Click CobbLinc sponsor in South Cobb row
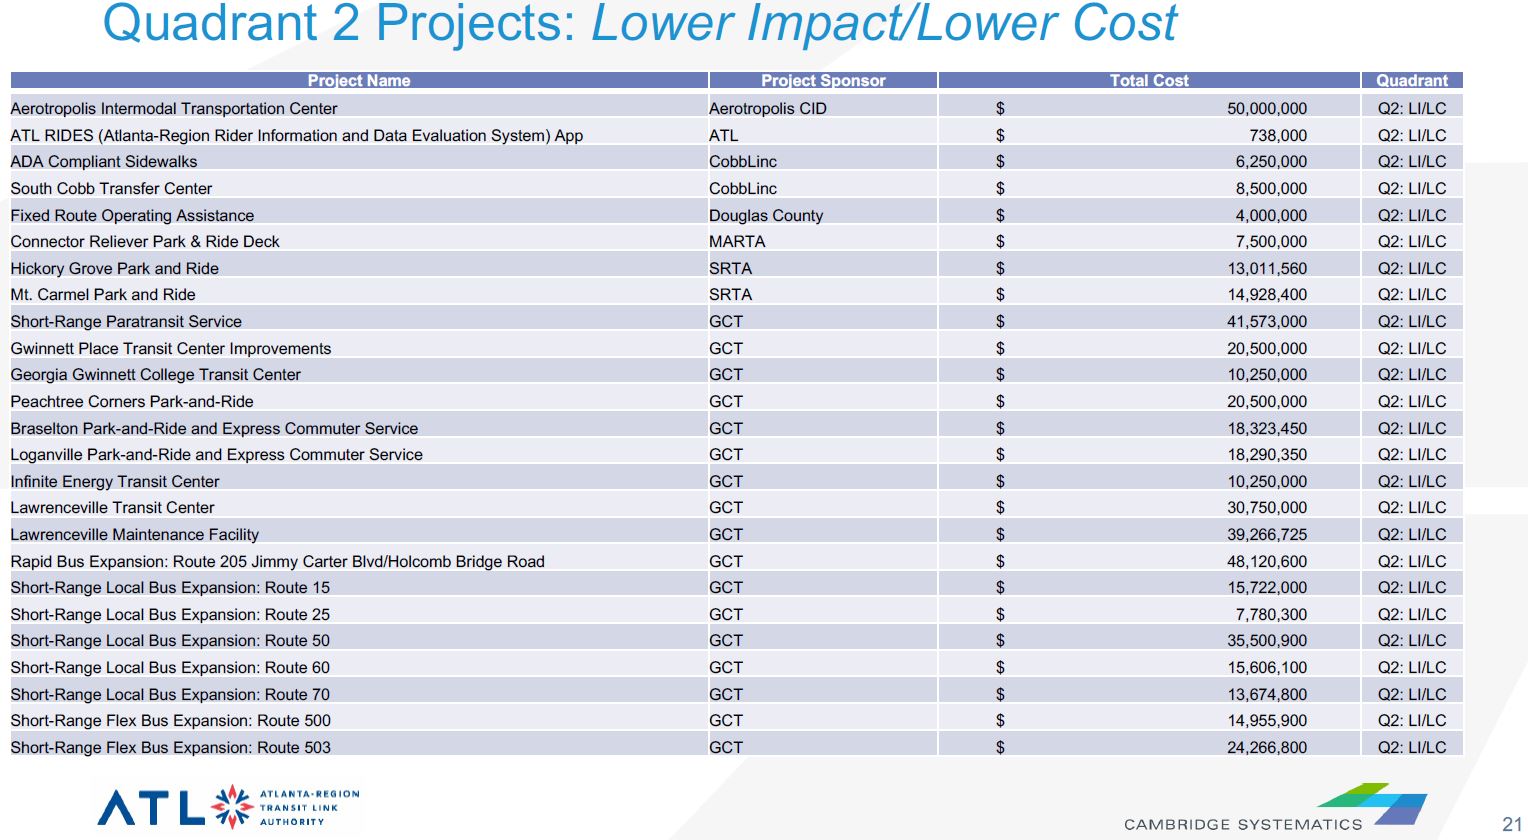Image resolution: width=1528 pixels, height=840 pixels. click(743, 188)
